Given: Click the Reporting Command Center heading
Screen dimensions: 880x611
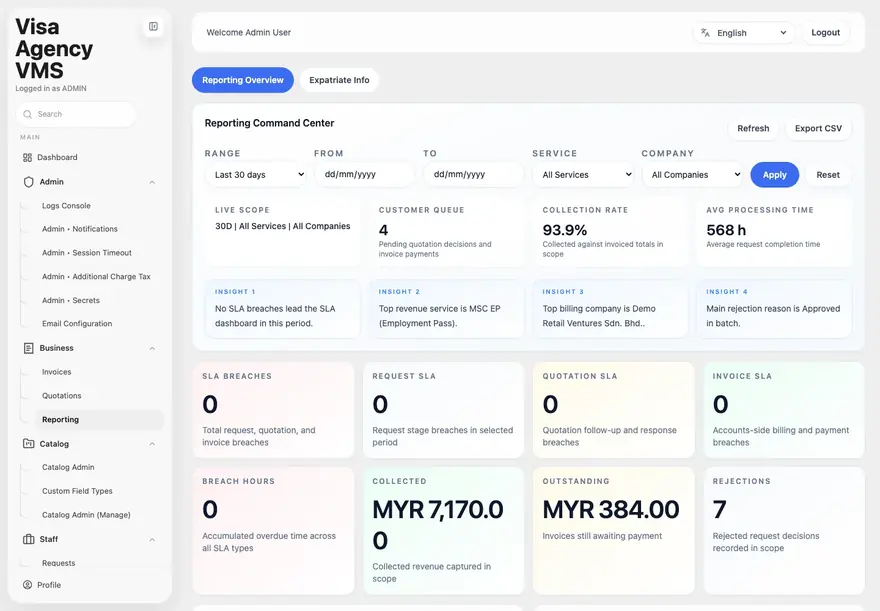Looking at the screenshot, I should (269, 123).
